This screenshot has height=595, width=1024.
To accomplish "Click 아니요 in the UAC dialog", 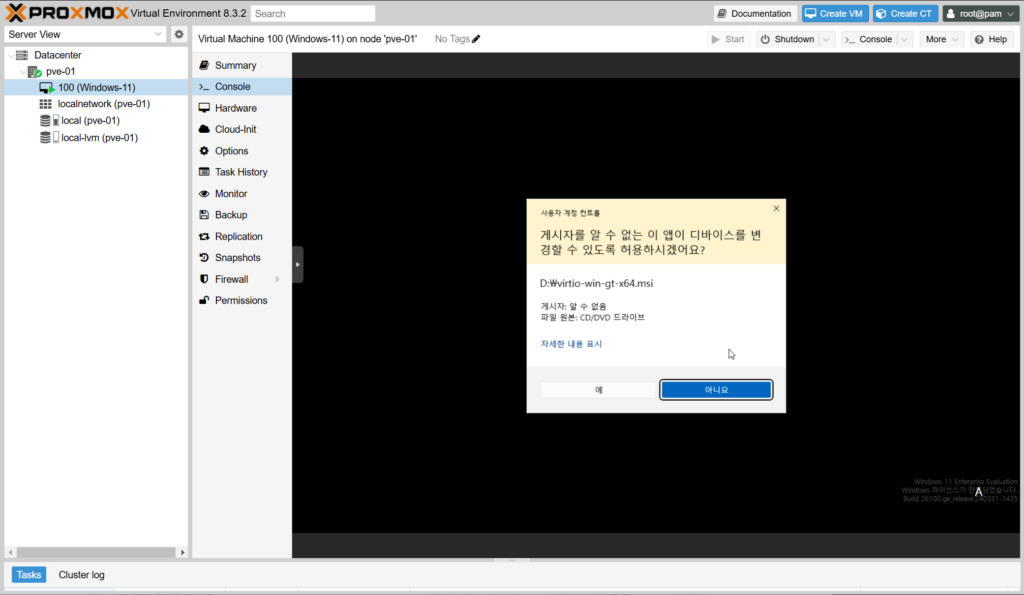I will 716,390.
